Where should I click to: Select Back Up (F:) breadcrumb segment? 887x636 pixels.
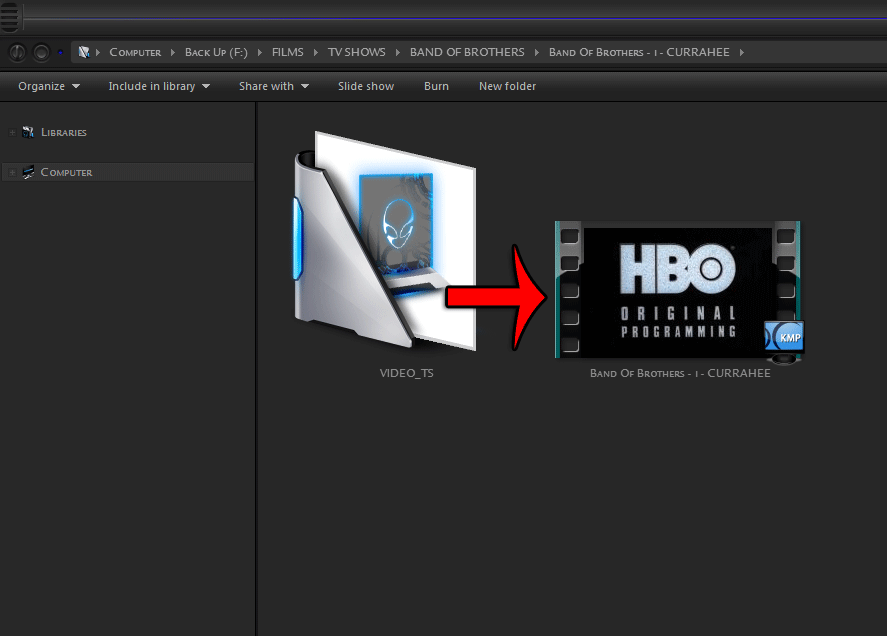point(216,52)
